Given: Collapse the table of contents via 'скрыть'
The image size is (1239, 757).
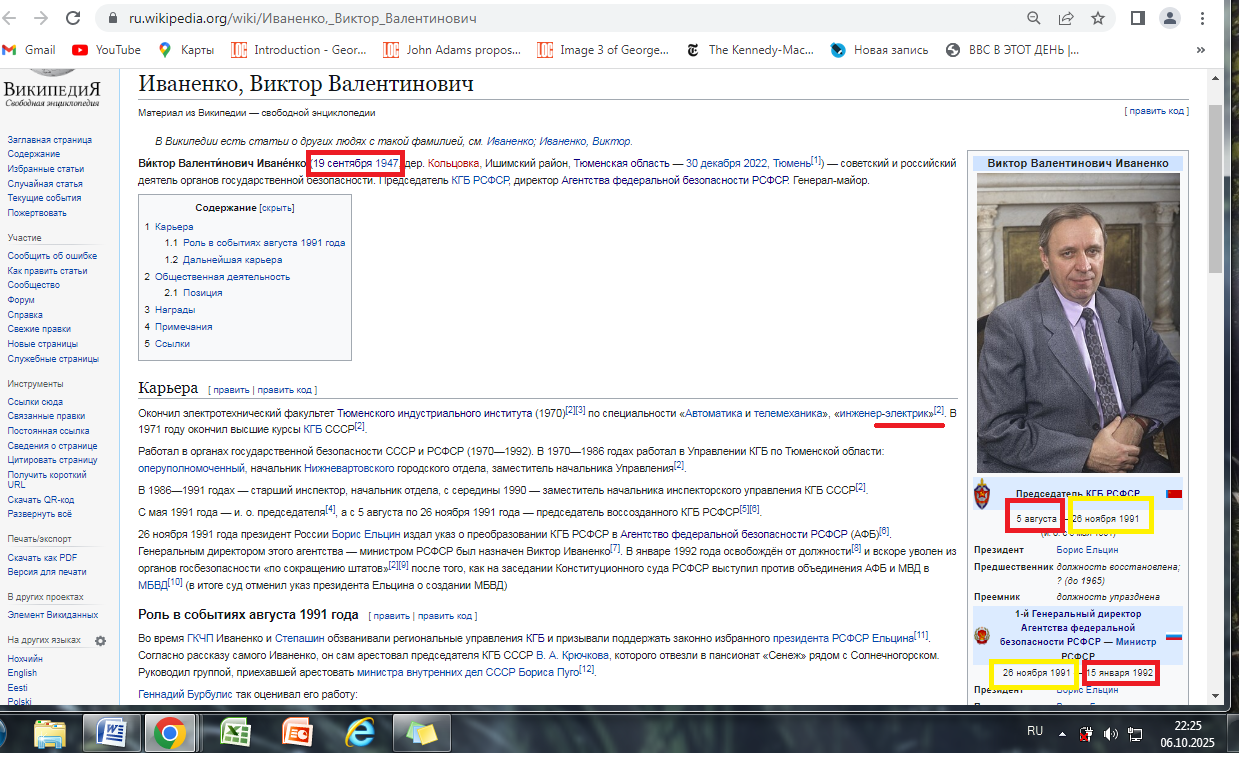Looking at the screenshot, I should point(277,208).
